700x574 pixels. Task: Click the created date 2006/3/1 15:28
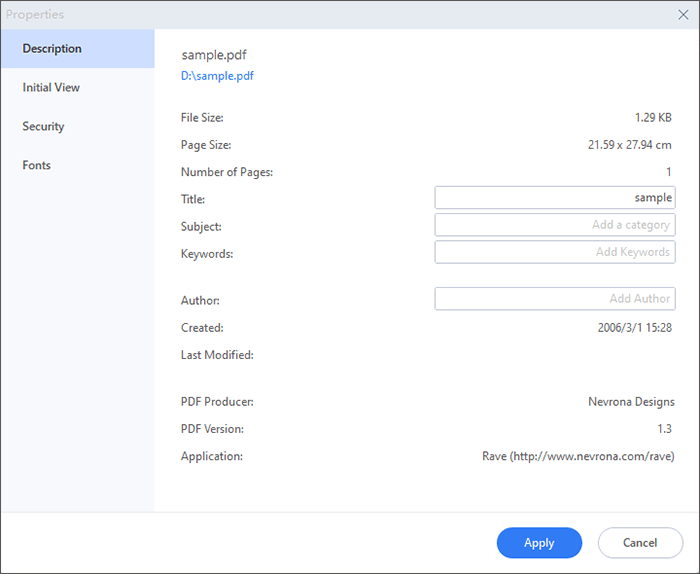tap(635, 328)
